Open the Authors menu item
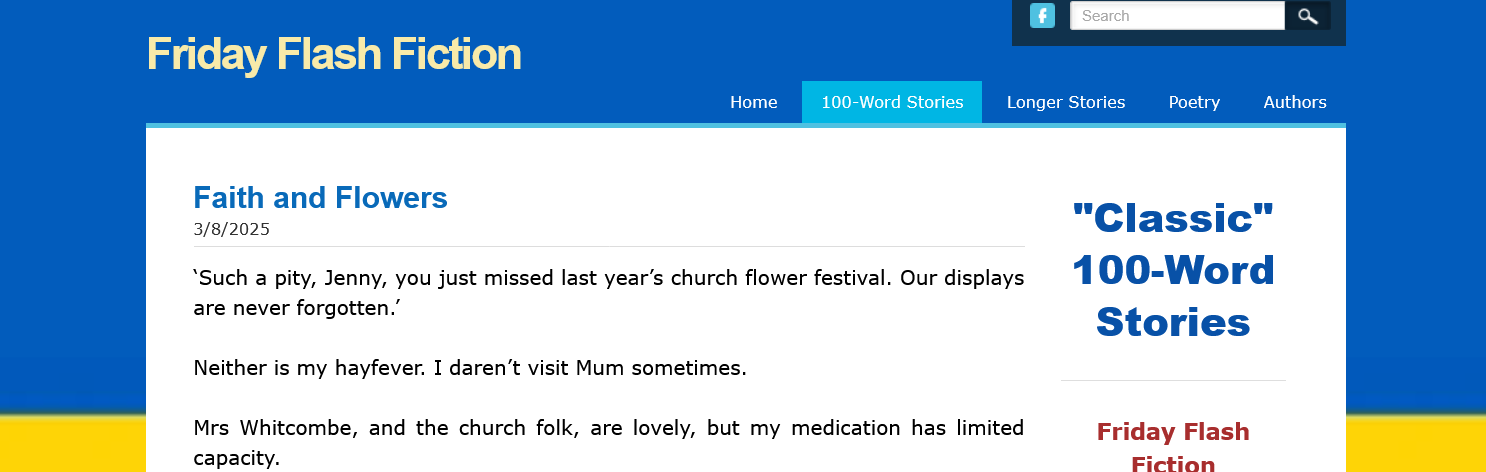Viewport: 1486px width, 472px height. (x=1295, y=102)
